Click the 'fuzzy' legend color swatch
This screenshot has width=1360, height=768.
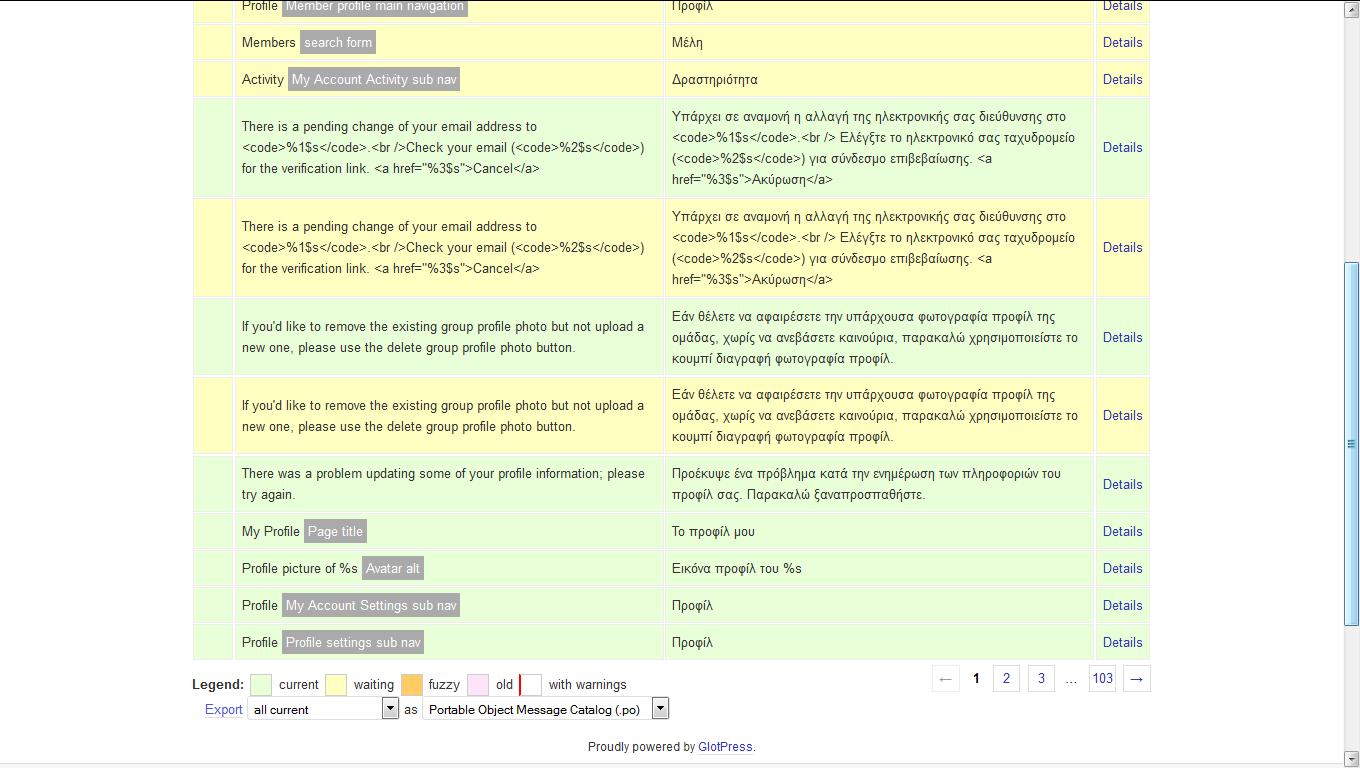411,684
